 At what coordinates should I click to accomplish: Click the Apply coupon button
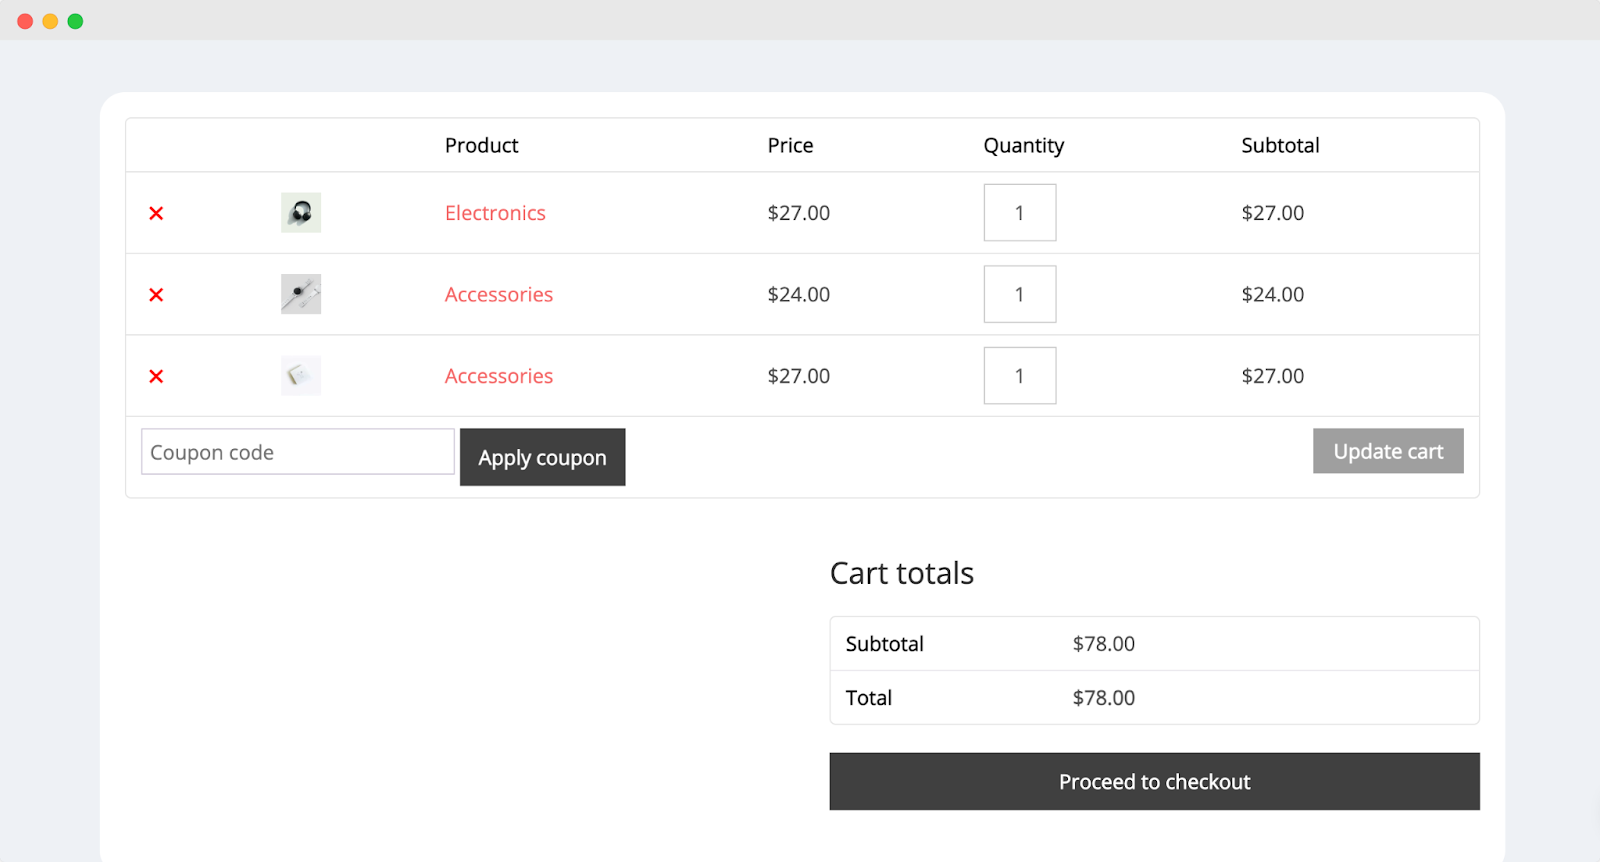543,457
